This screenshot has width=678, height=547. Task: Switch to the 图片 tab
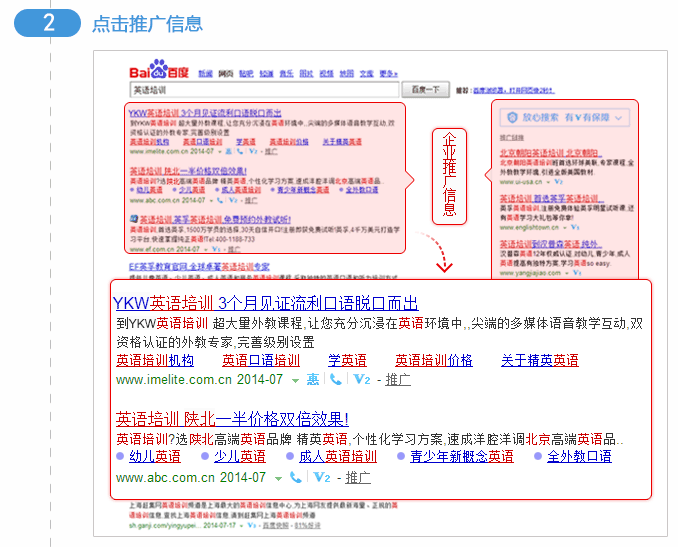click(x=306, y=74)
